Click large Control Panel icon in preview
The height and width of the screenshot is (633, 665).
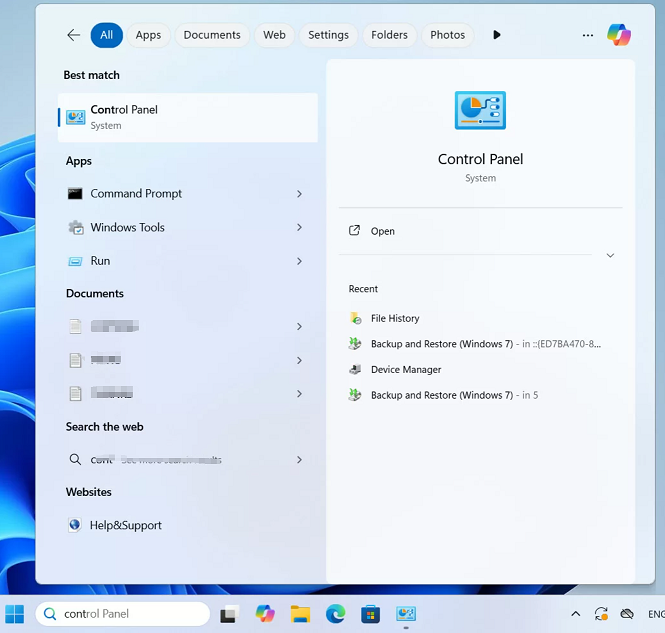point(480,110)
